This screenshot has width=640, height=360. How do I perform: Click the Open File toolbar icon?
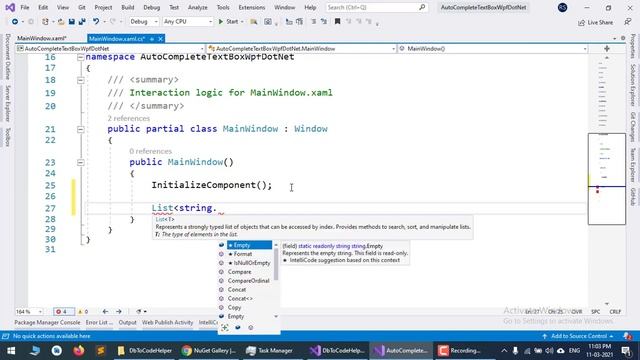pos(61,22)
